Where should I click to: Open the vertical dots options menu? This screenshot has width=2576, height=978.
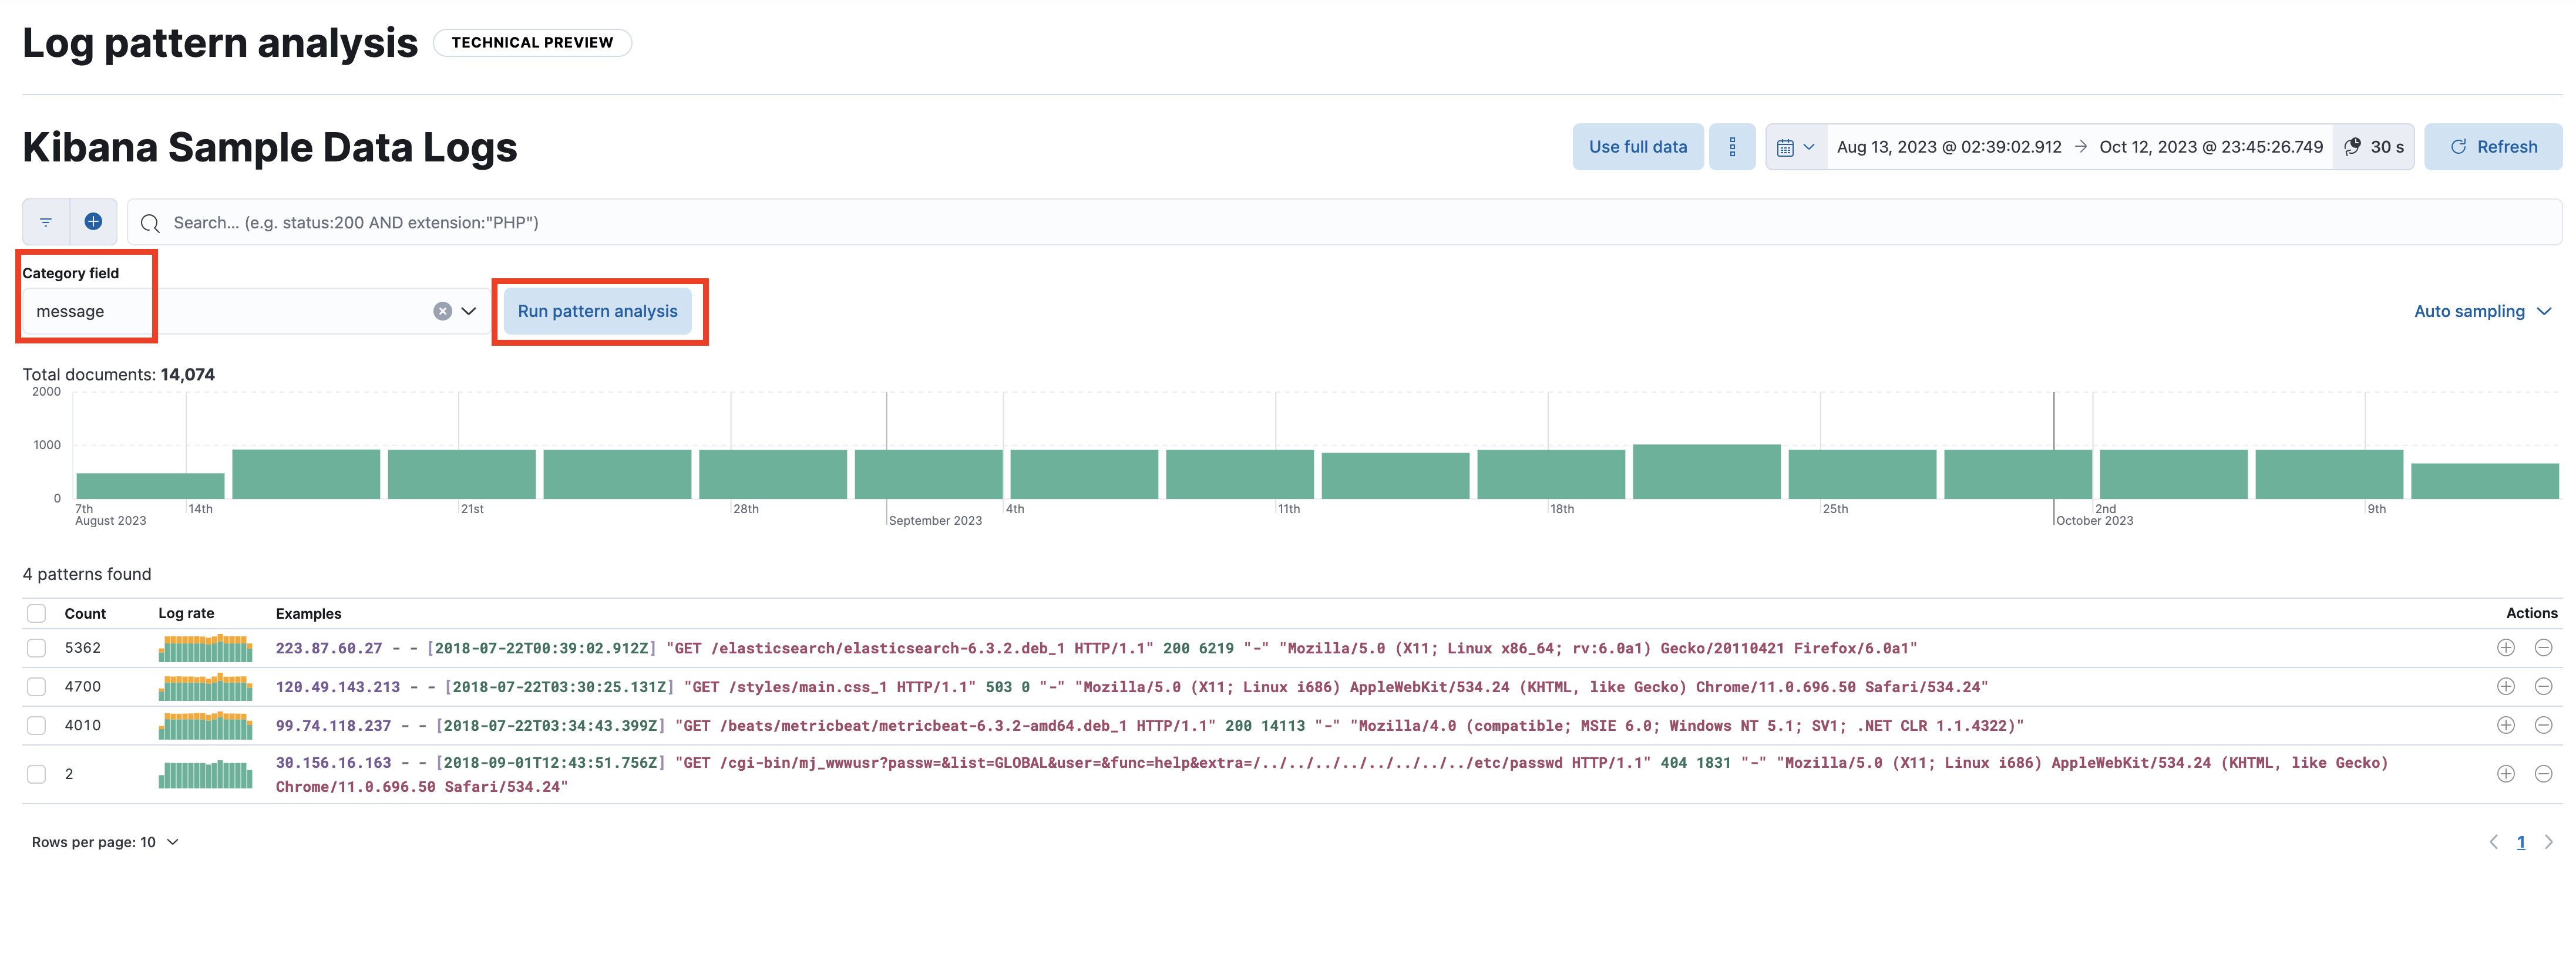point(1732,147)
